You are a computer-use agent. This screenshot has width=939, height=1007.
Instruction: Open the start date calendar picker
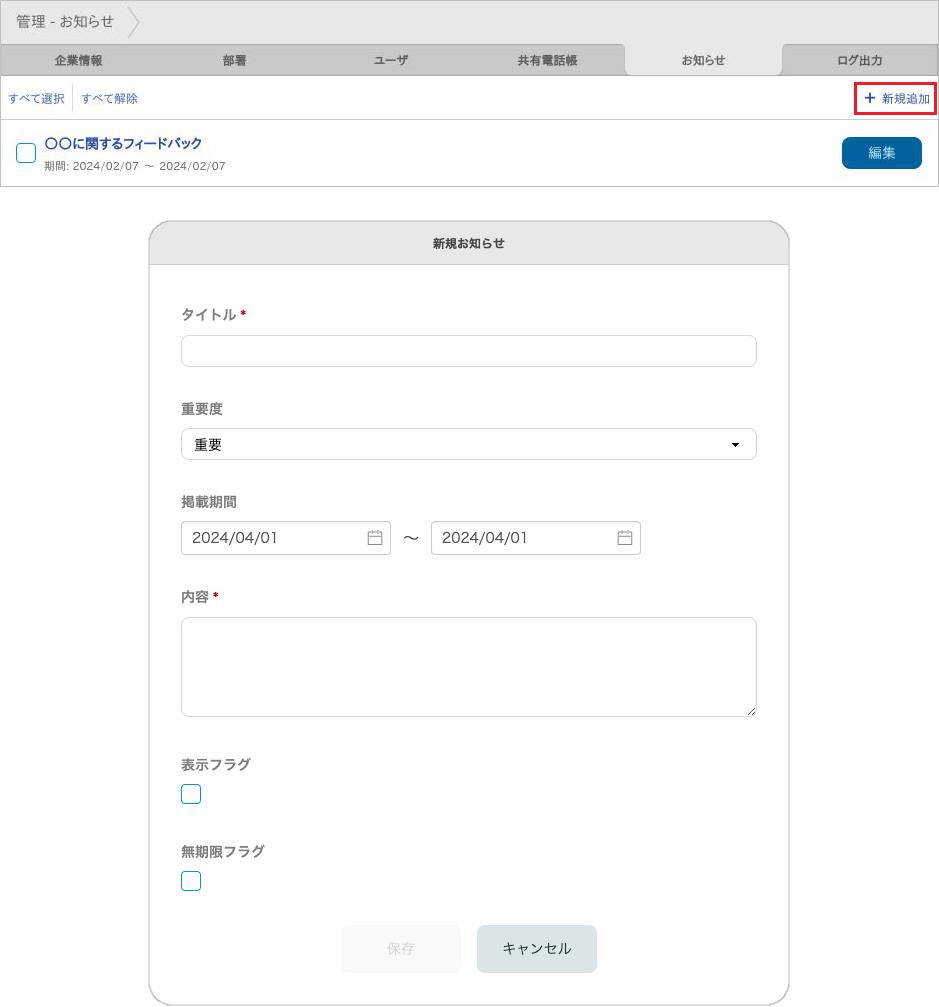pos(375,538)
